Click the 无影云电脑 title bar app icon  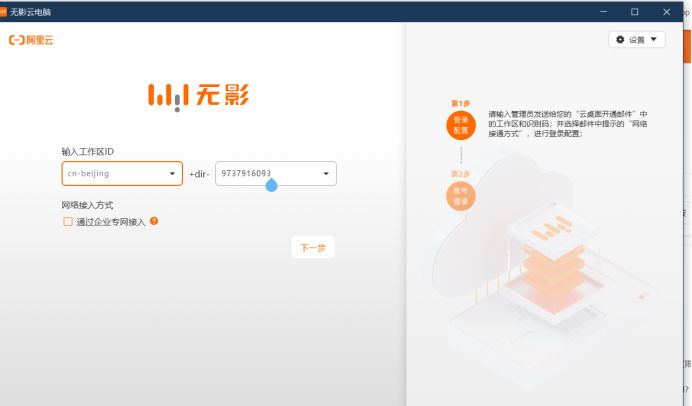point(3,12)
